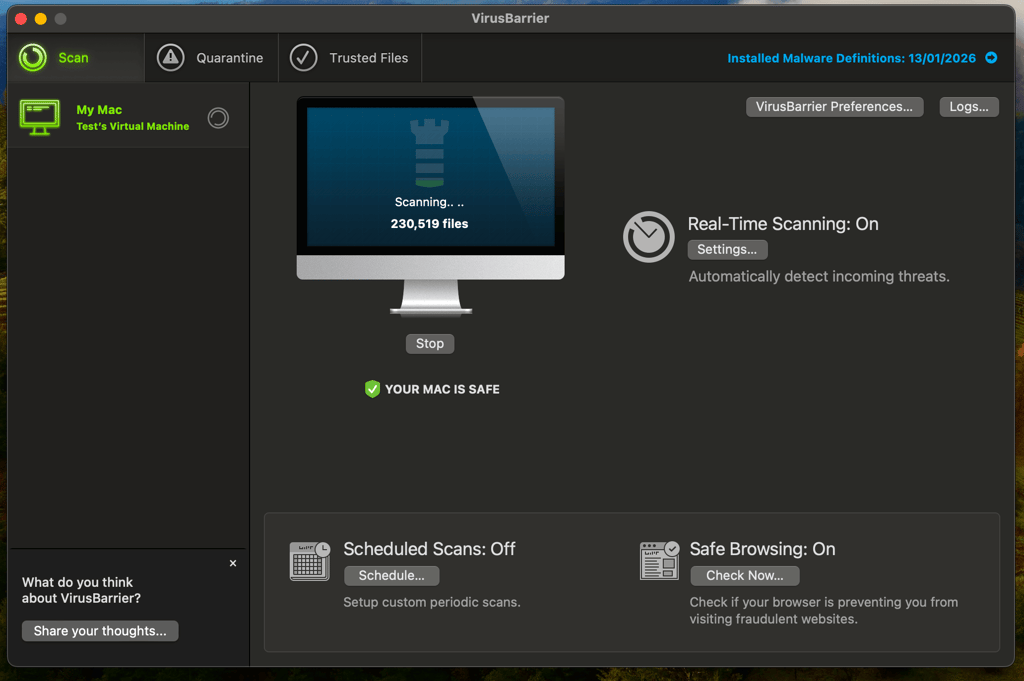Click 'Scheduled Scans: Off' heading
The image size is (1024, 681).
tap(429, 549)
